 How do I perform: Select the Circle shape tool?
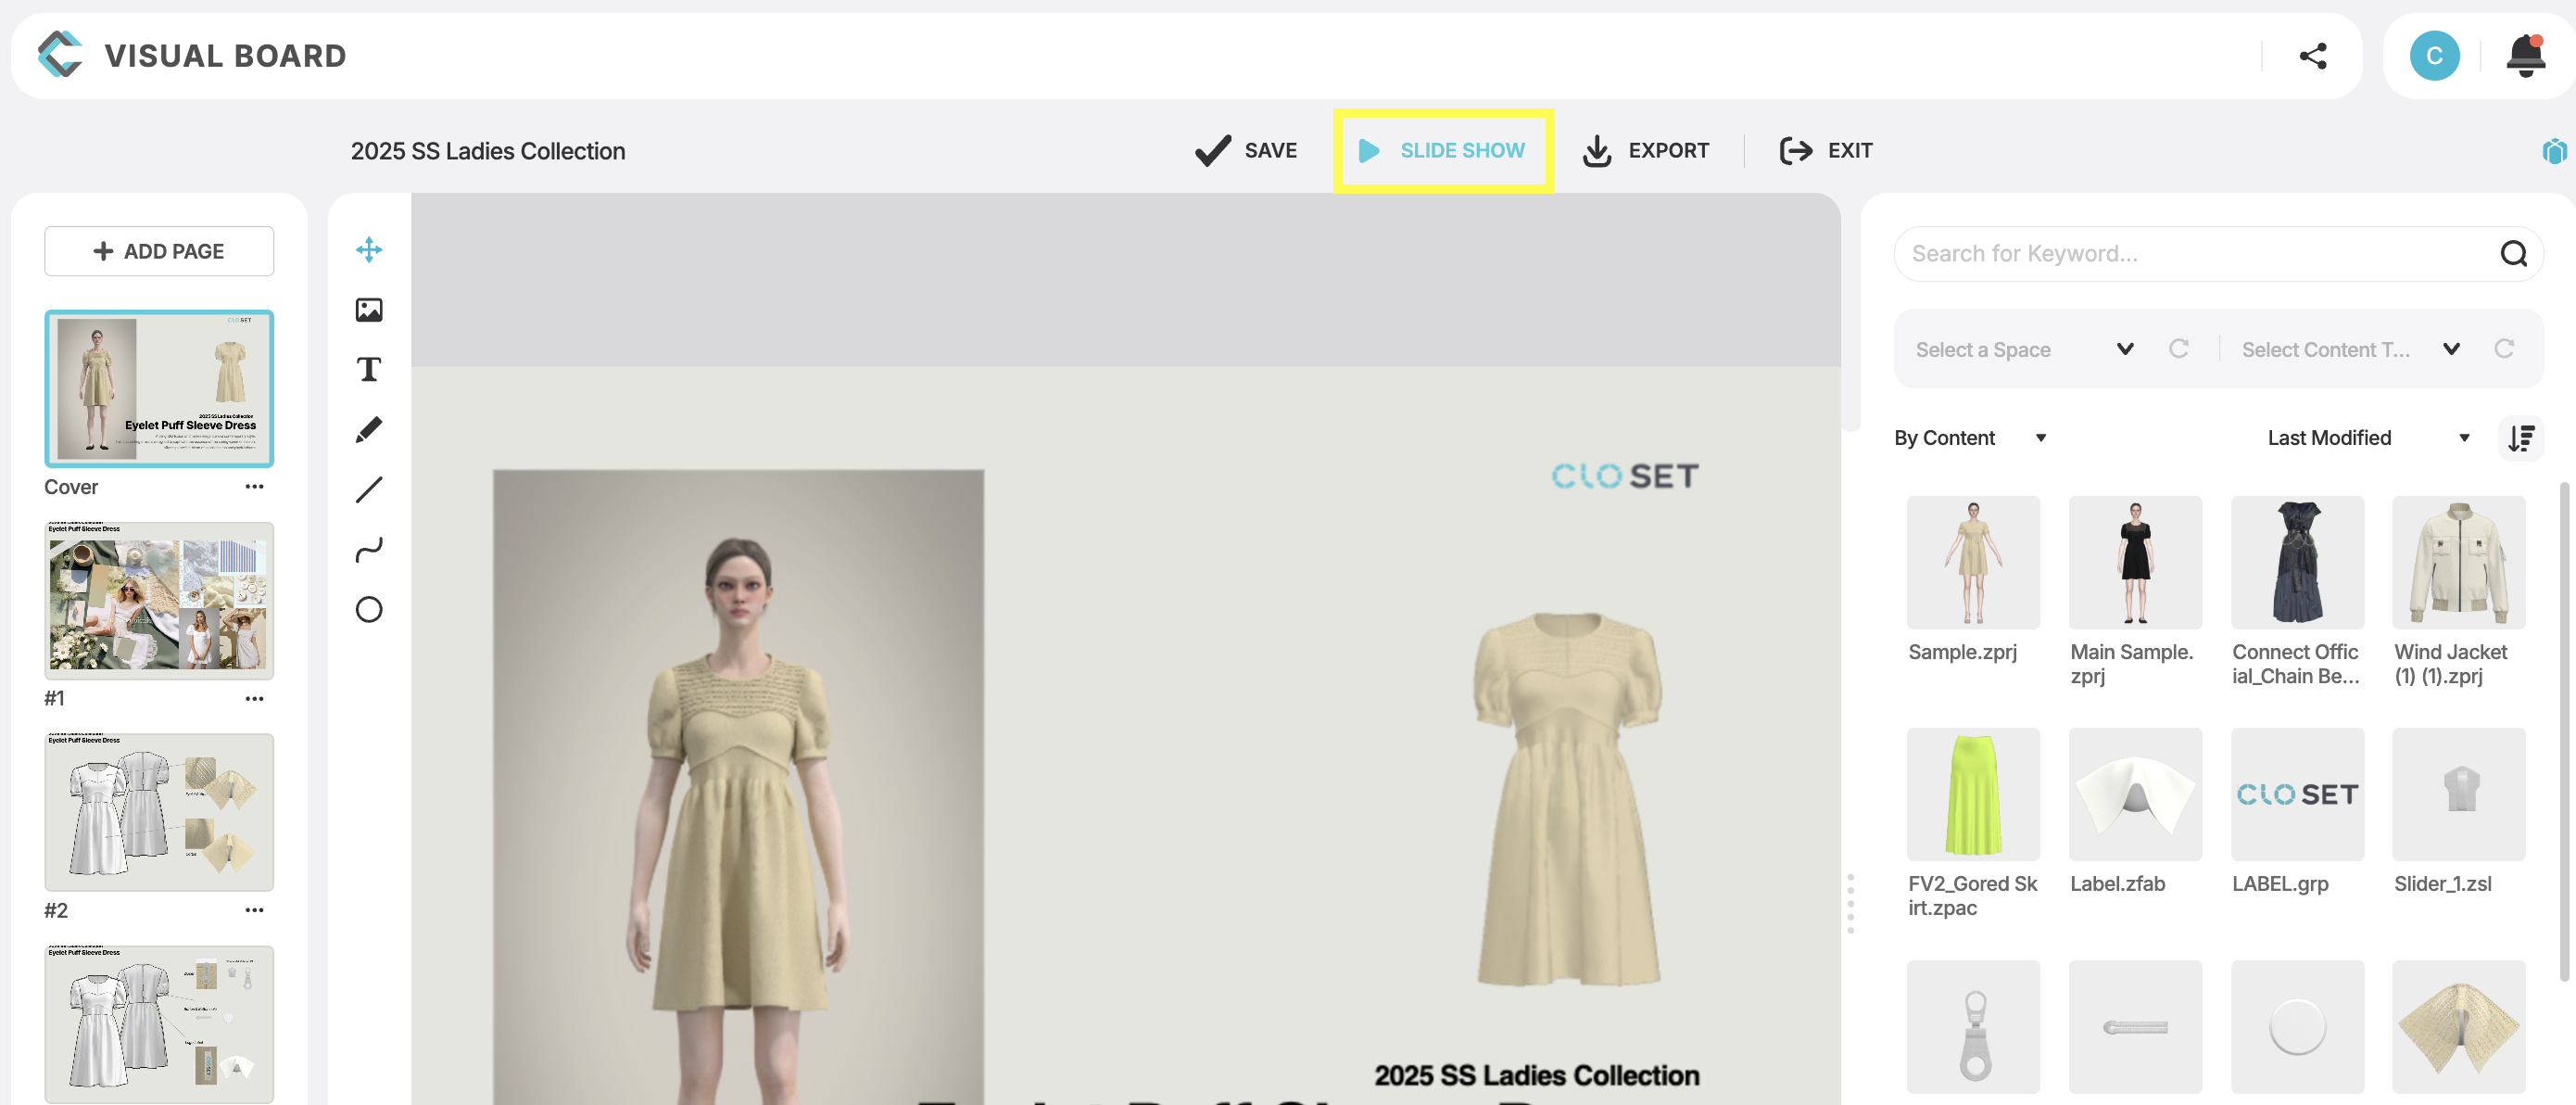pyautogui.click(x=369, y=610)
